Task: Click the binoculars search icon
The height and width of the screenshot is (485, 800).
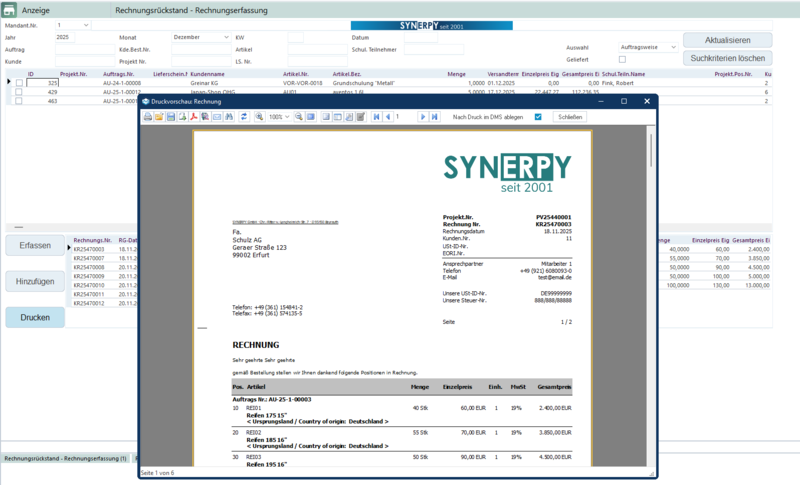Action: point(229,117)
